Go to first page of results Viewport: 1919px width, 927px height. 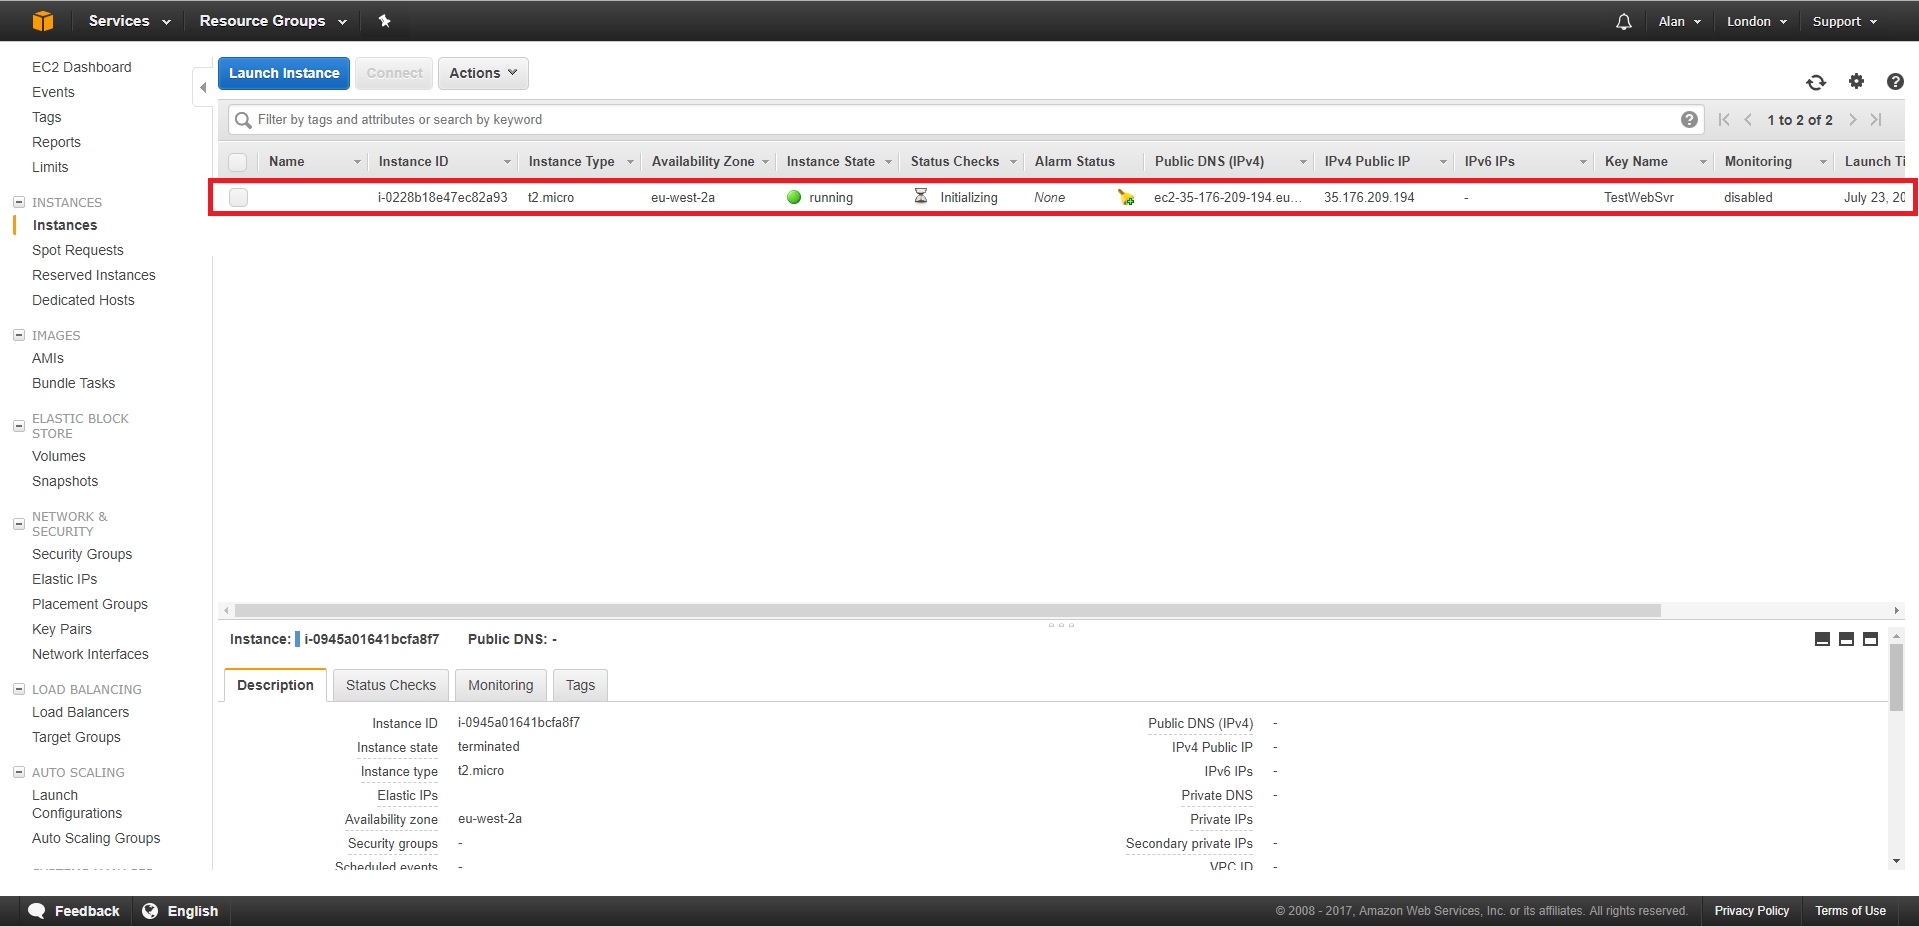1724,120
